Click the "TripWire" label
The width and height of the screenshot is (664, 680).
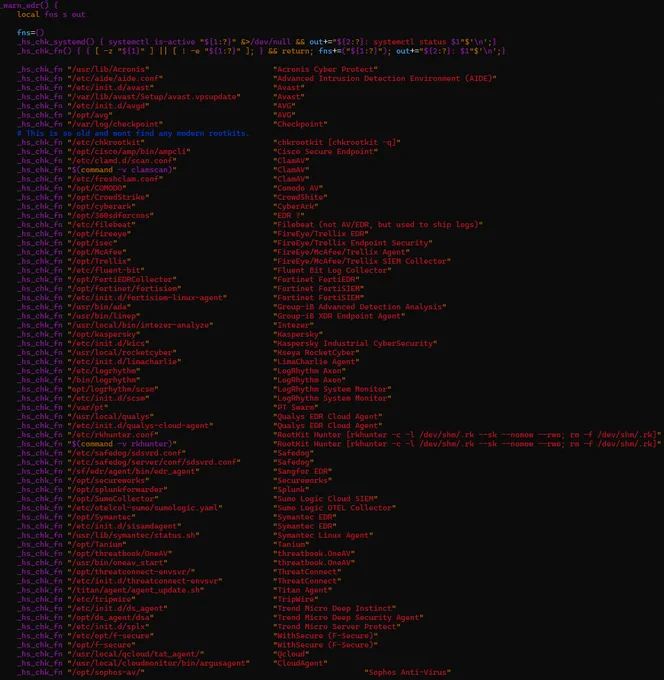296,599
